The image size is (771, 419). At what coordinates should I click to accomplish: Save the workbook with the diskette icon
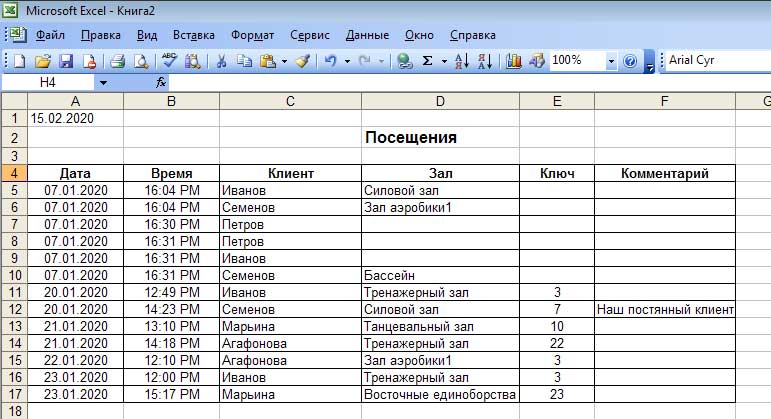(x=66, y=61)
